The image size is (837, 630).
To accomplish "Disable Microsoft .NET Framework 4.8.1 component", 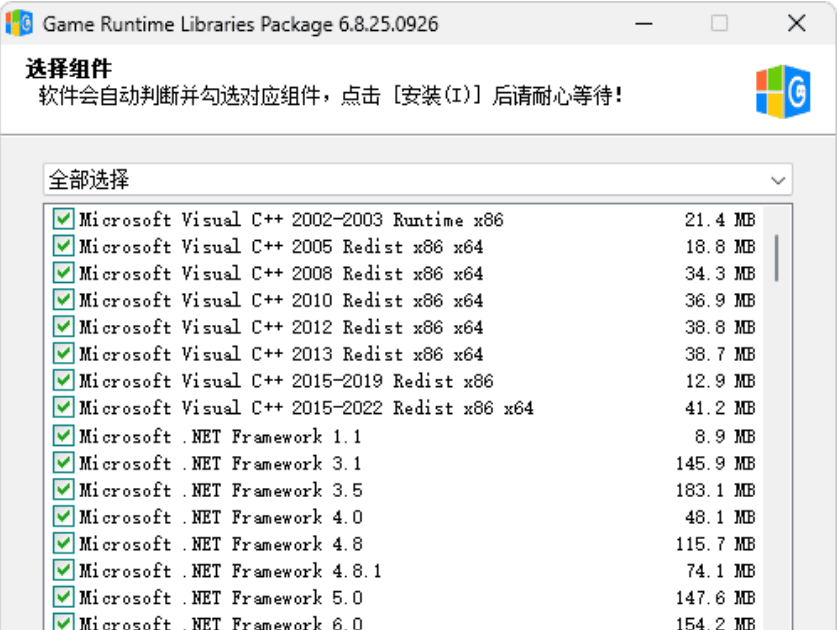I will coord(62,570).
